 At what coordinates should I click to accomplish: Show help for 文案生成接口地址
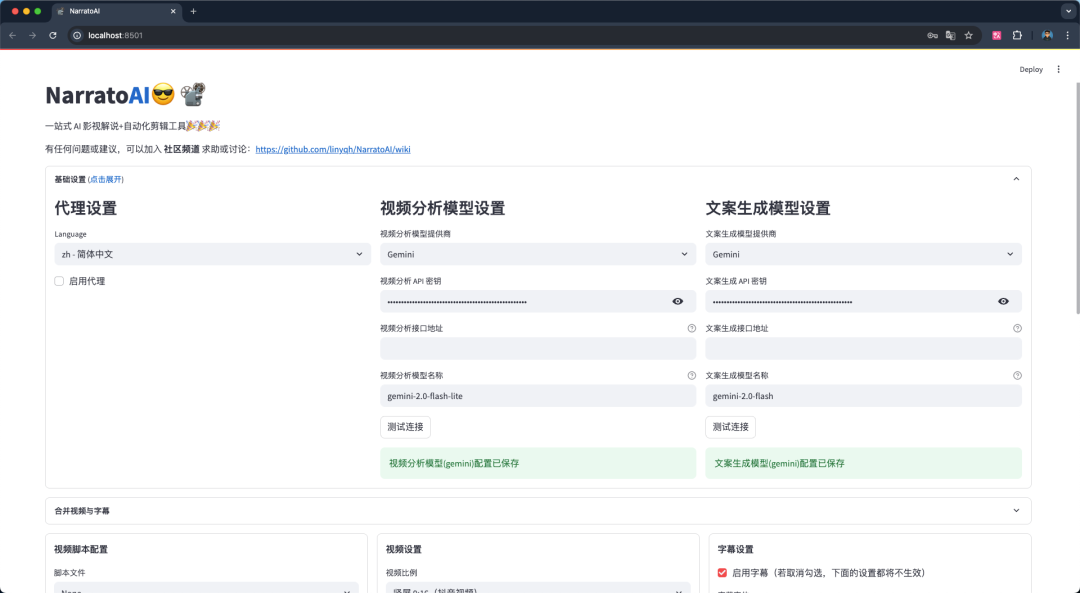[1017, 329]
